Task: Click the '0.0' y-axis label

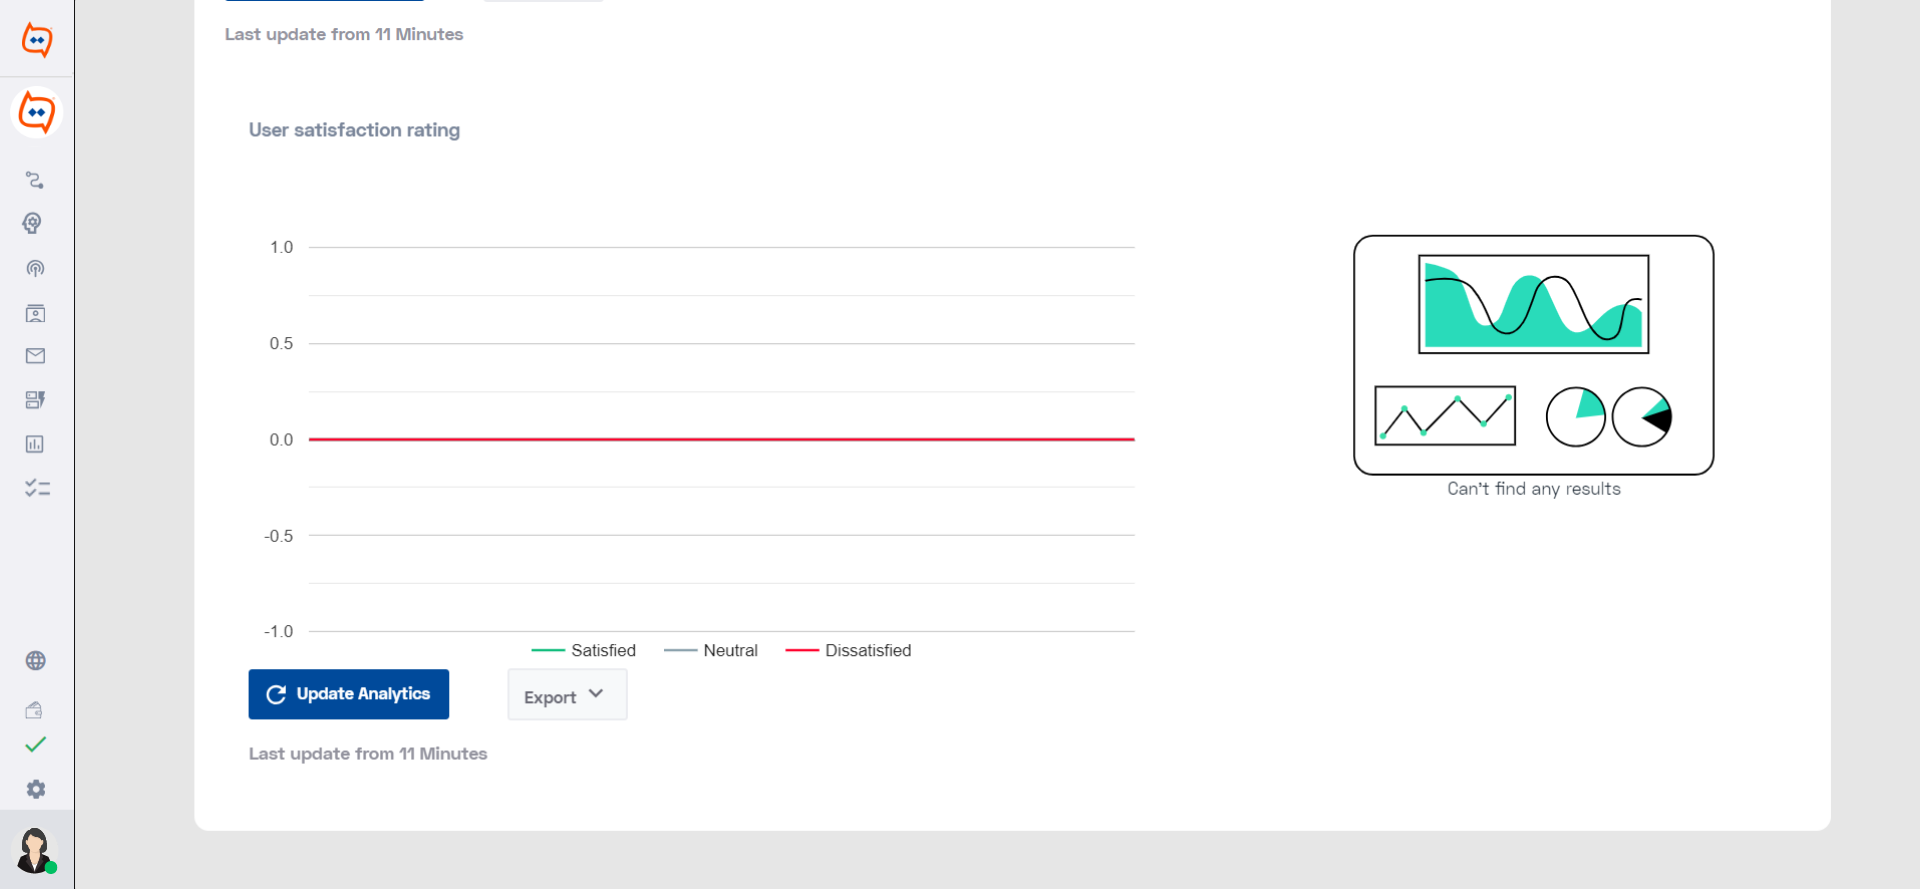Action: [281, 439]
